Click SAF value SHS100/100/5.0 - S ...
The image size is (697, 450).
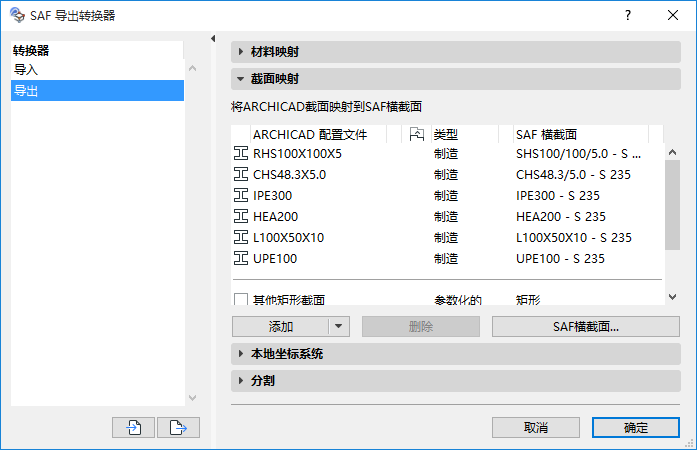(x=578, y=153)
